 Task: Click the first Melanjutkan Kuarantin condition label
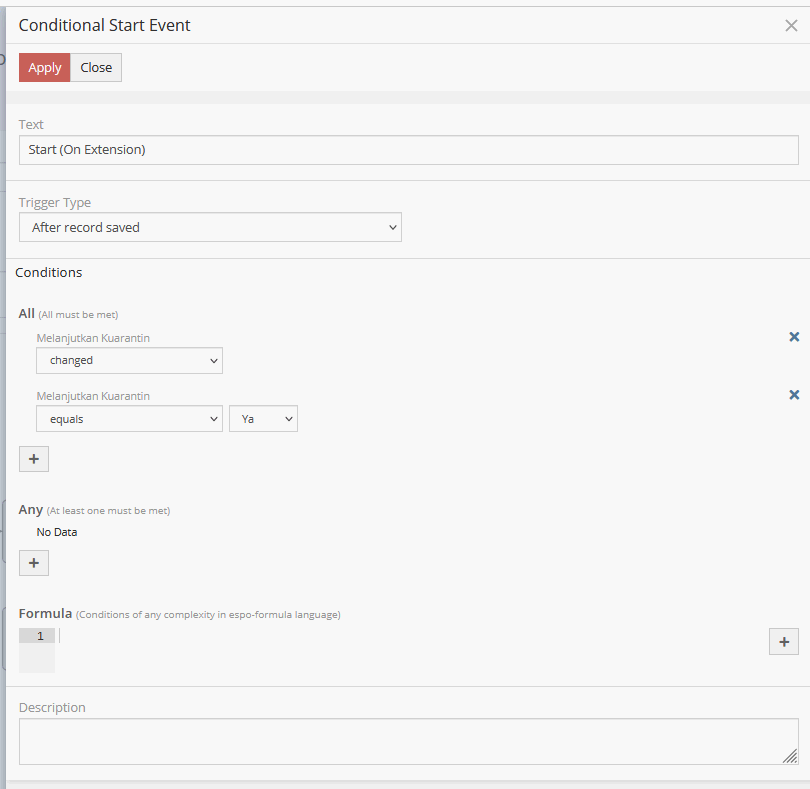point(93,338)
